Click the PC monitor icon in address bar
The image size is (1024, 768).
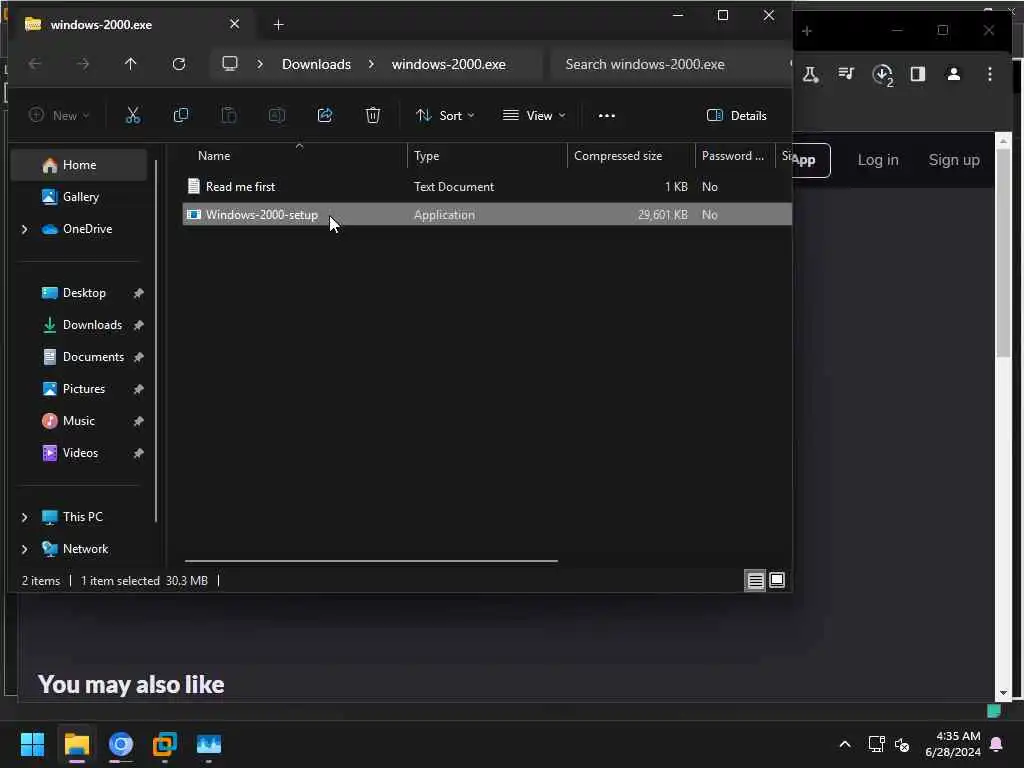(x=230, y=63)
